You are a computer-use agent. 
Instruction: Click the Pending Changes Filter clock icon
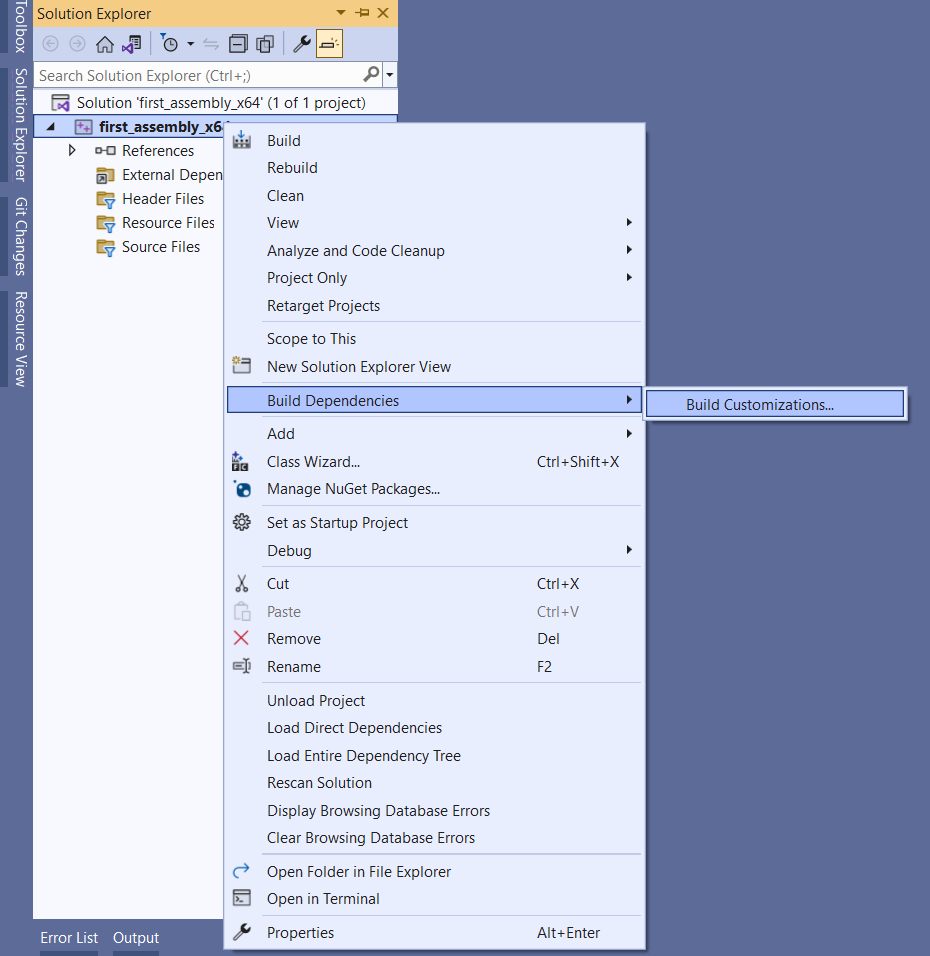click(170, 44)
